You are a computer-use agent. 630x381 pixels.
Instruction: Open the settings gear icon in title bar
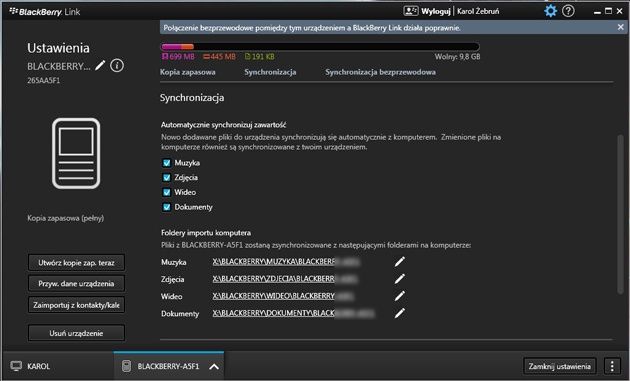point(550,11)
